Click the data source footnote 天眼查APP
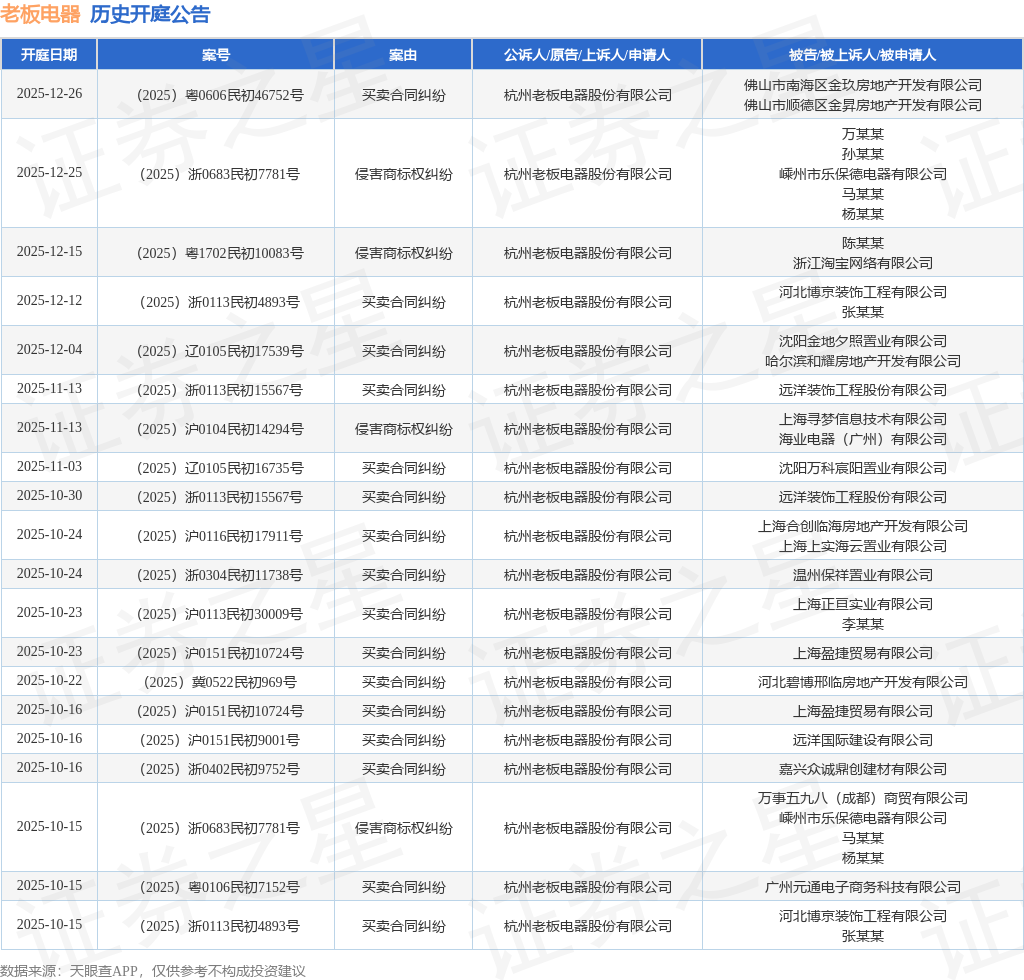This screenshot has width=1024, height=980. (103, 971)
